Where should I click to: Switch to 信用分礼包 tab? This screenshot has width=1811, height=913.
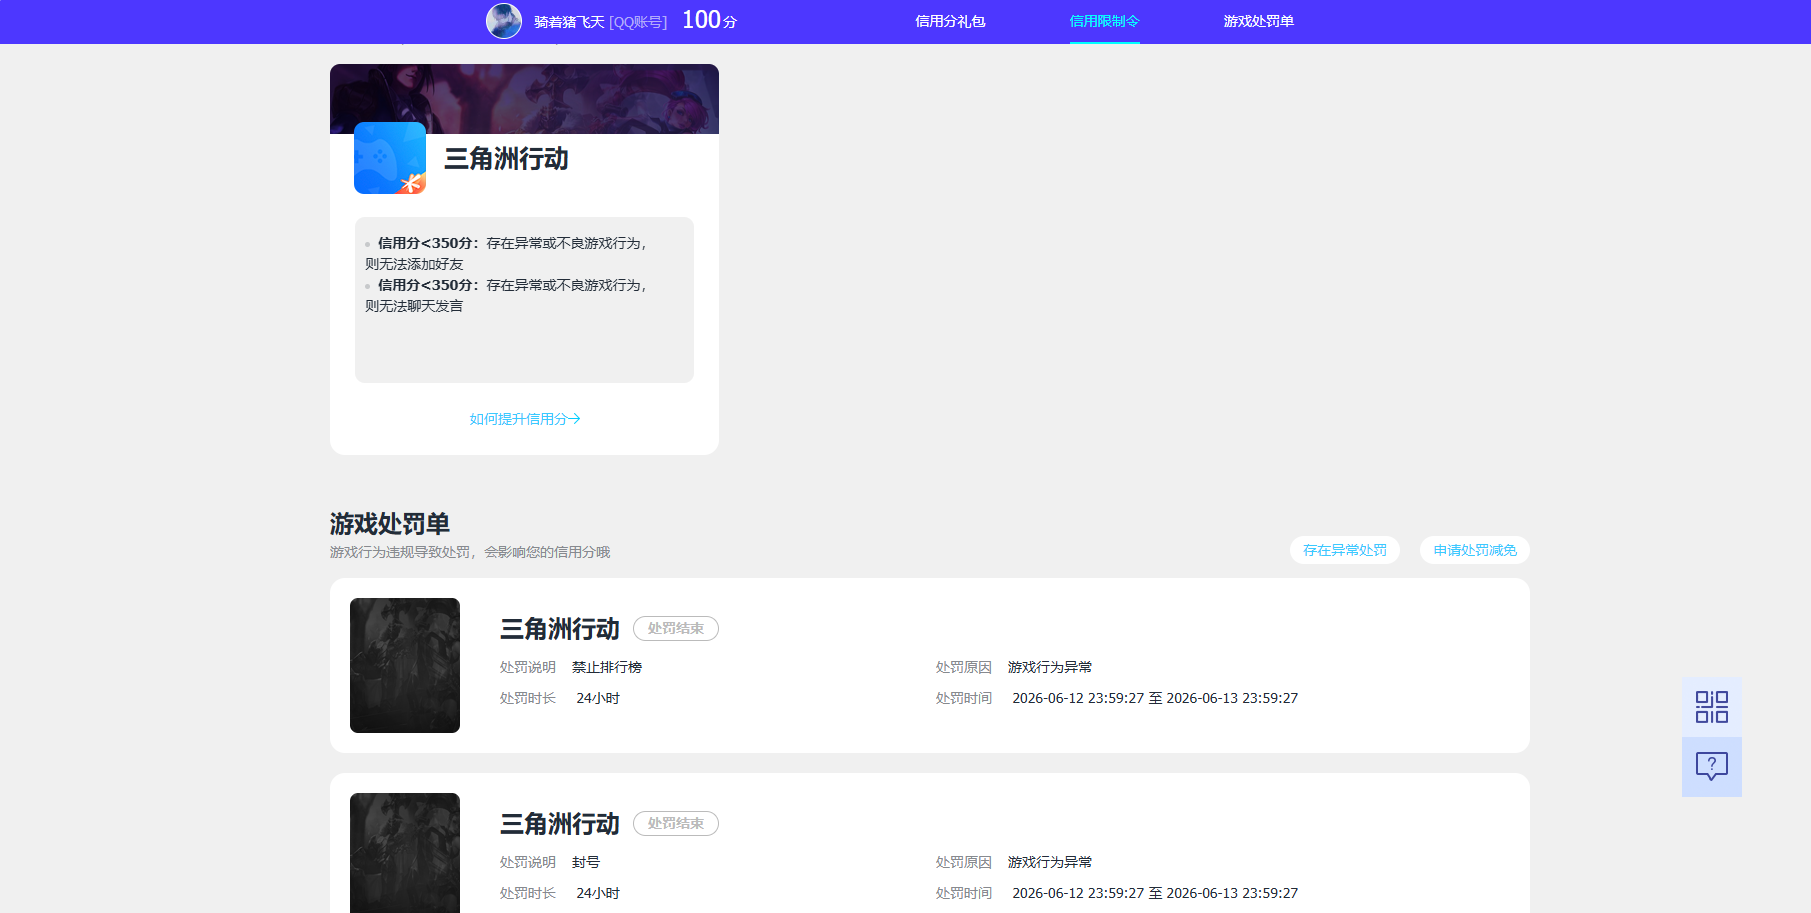pyautogui.click(x=950, y=21)
